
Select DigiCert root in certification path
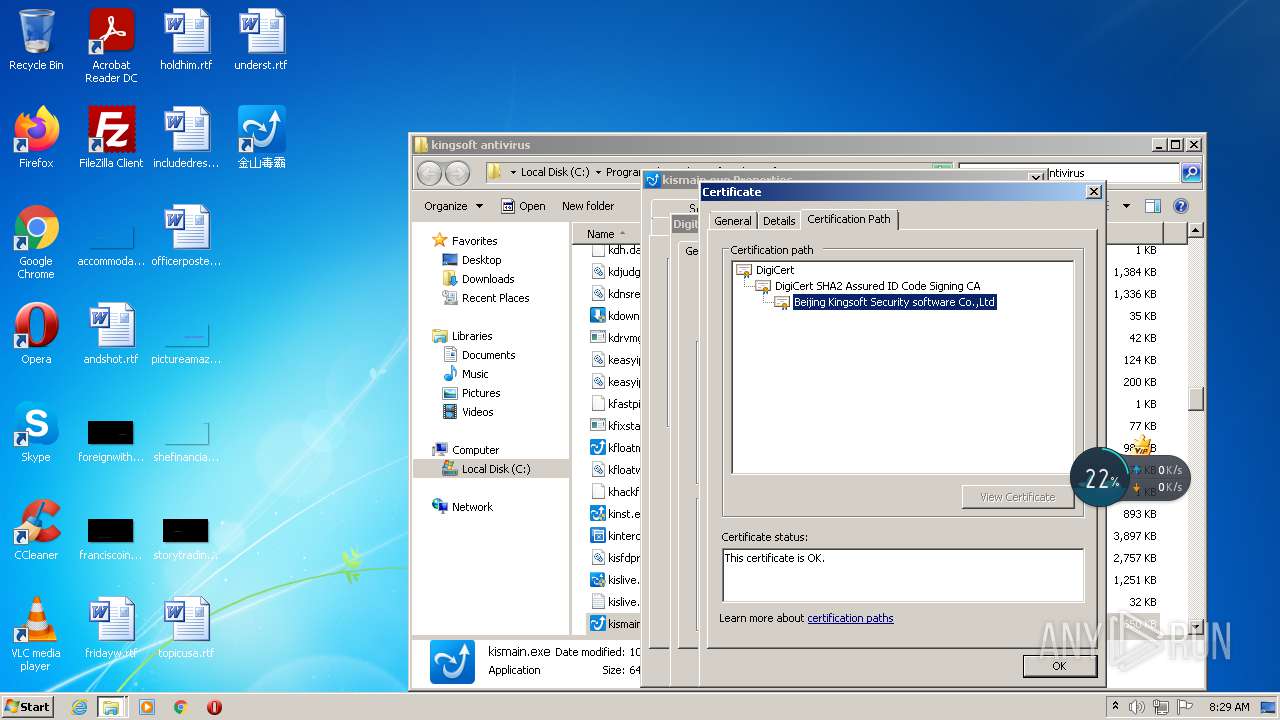775,270
